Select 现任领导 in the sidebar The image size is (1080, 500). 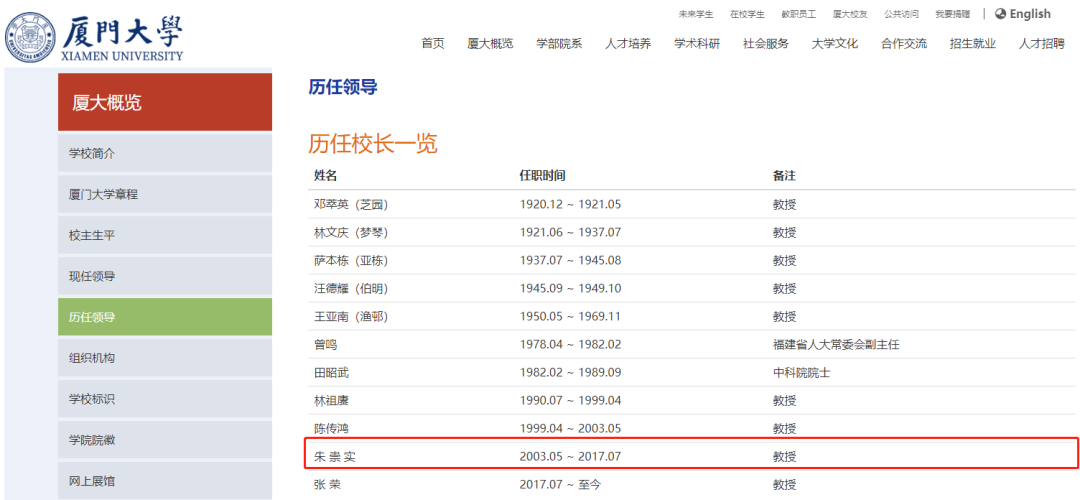tap(165, 277)
